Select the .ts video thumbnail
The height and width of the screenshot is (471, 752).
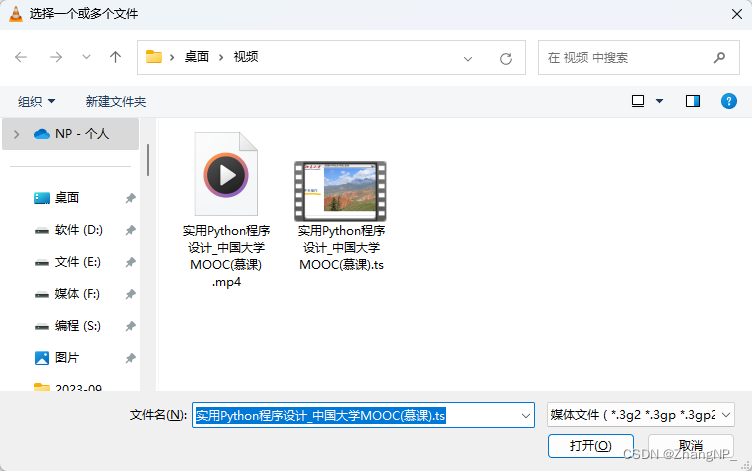(340, 191)
